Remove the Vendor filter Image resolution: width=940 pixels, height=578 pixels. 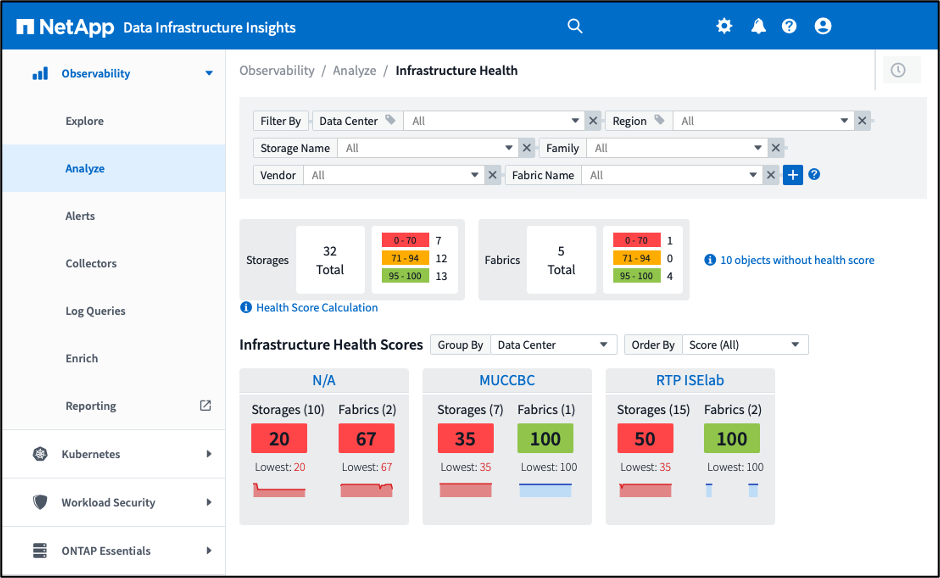coord(492,175)
